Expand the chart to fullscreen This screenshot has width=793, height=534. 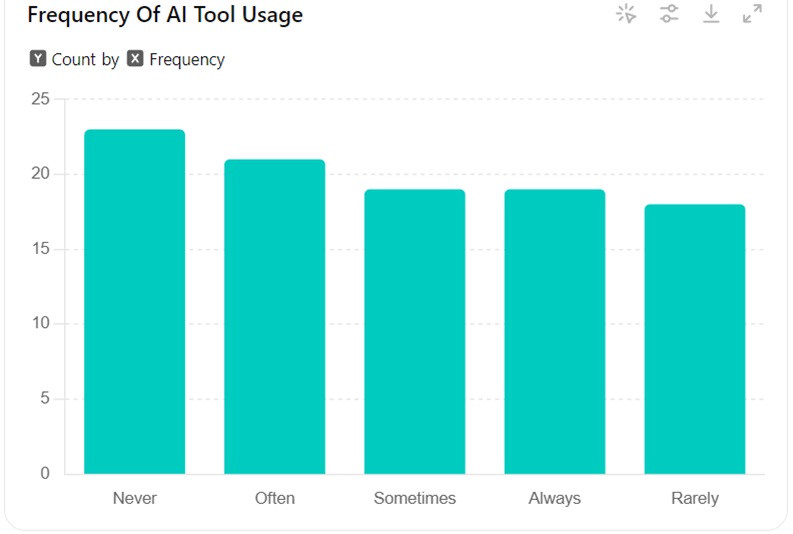tap(753, 14)
